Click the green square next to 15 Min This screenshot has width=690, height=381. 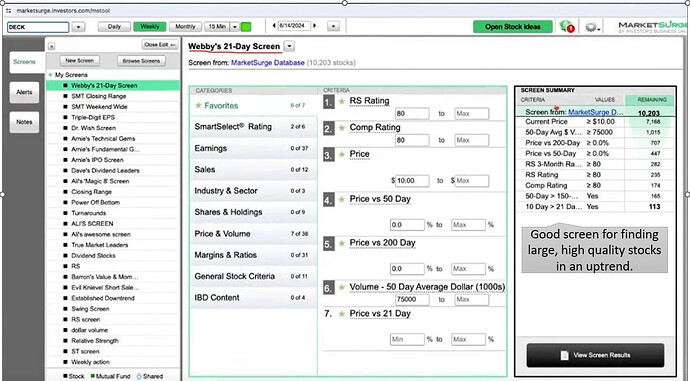(x=246, y=27)
